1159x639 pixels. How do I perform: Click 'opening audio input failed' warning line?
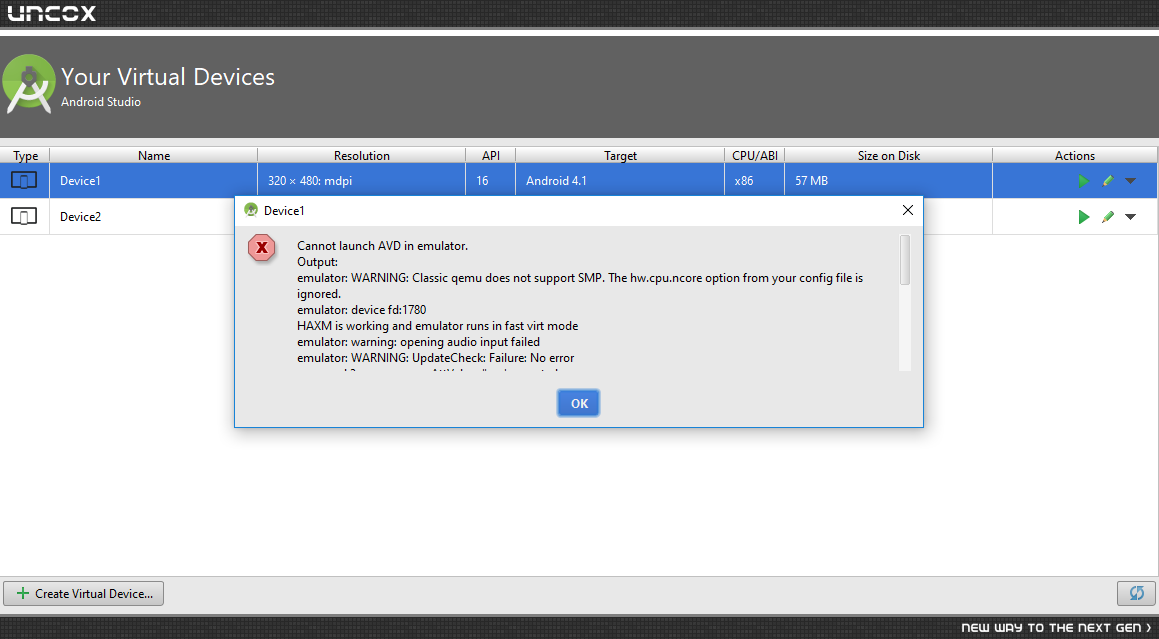tap(418, 342)
